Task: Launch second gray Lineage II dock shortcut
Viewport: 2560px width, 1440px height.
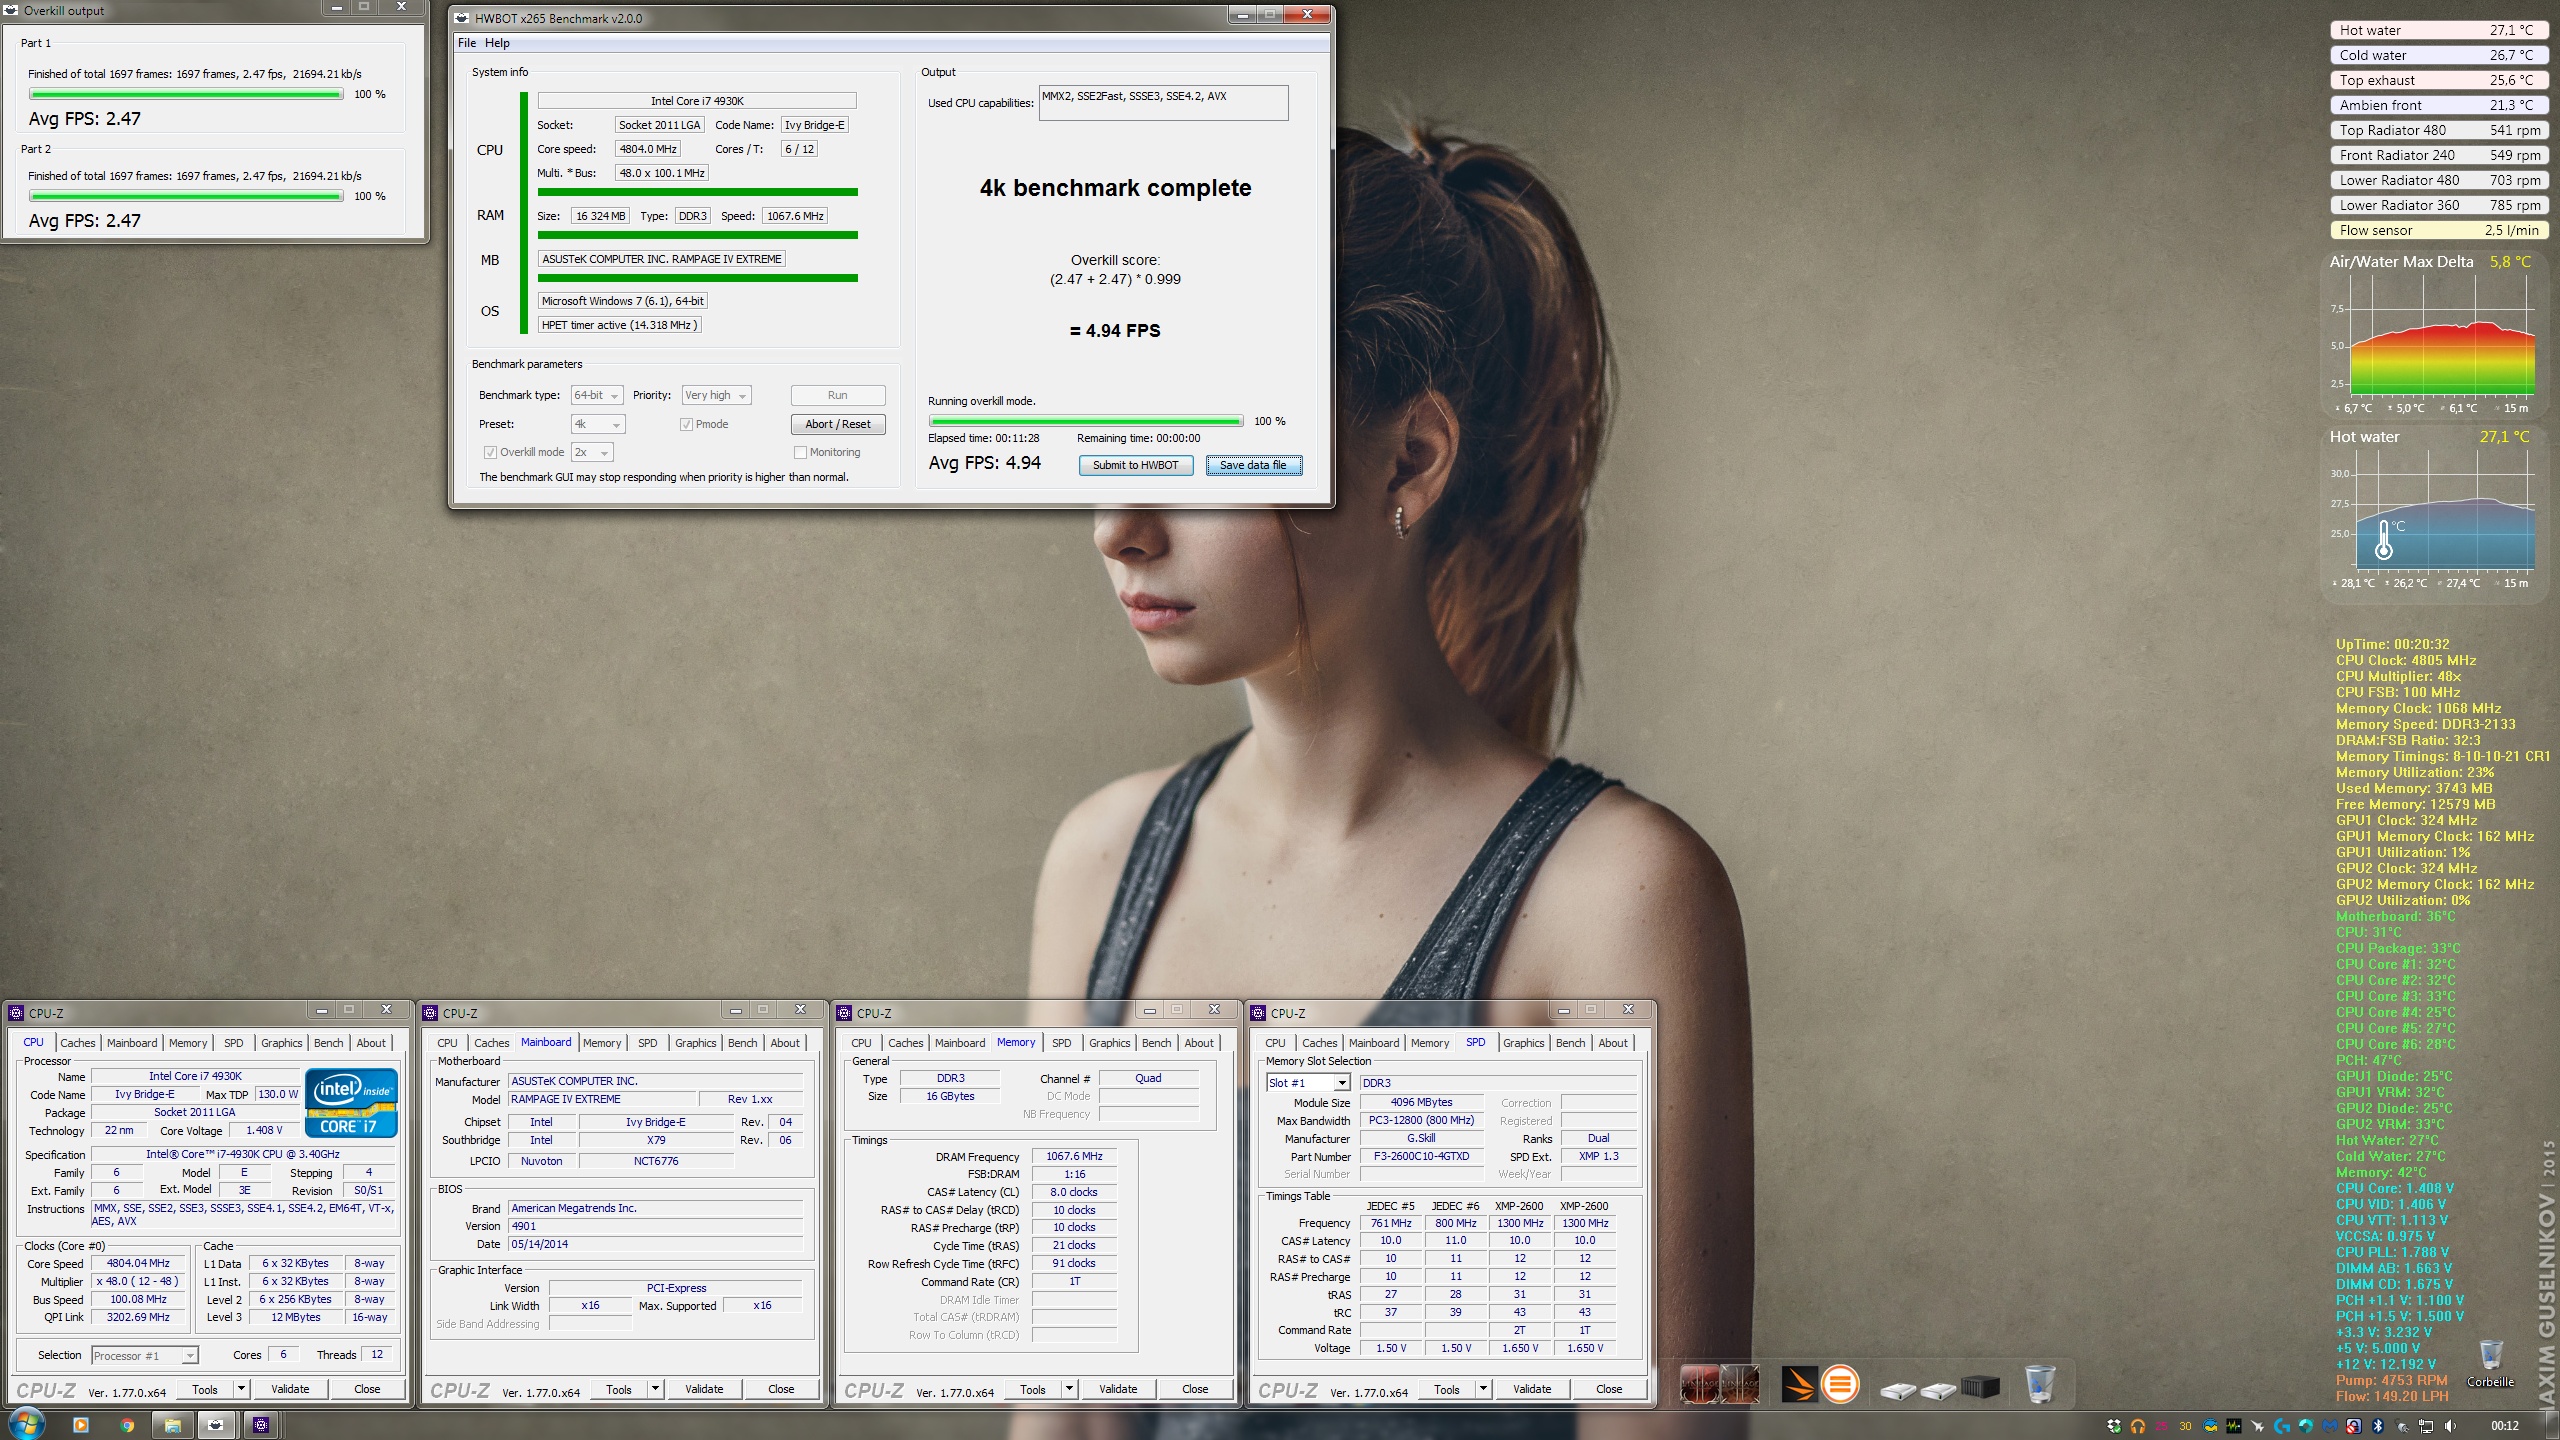Action: (x=1739, y=1384)
